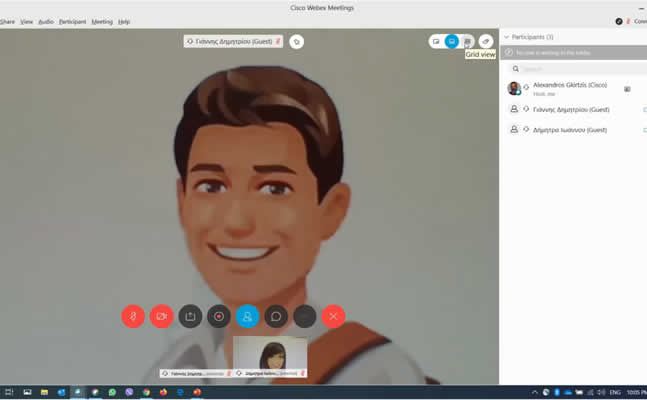The width and height of the screenshot is (647, 400).
Task: Click the volume icon in the system tray
Action: click(602, 393)
